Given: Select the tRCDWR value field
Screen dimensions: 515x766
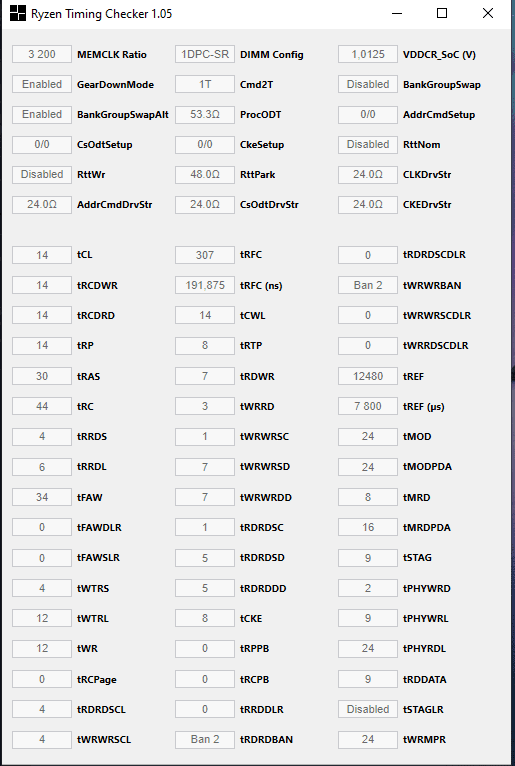Looking at the screenshot, I should pyautogui.click(x=42, y=285).
